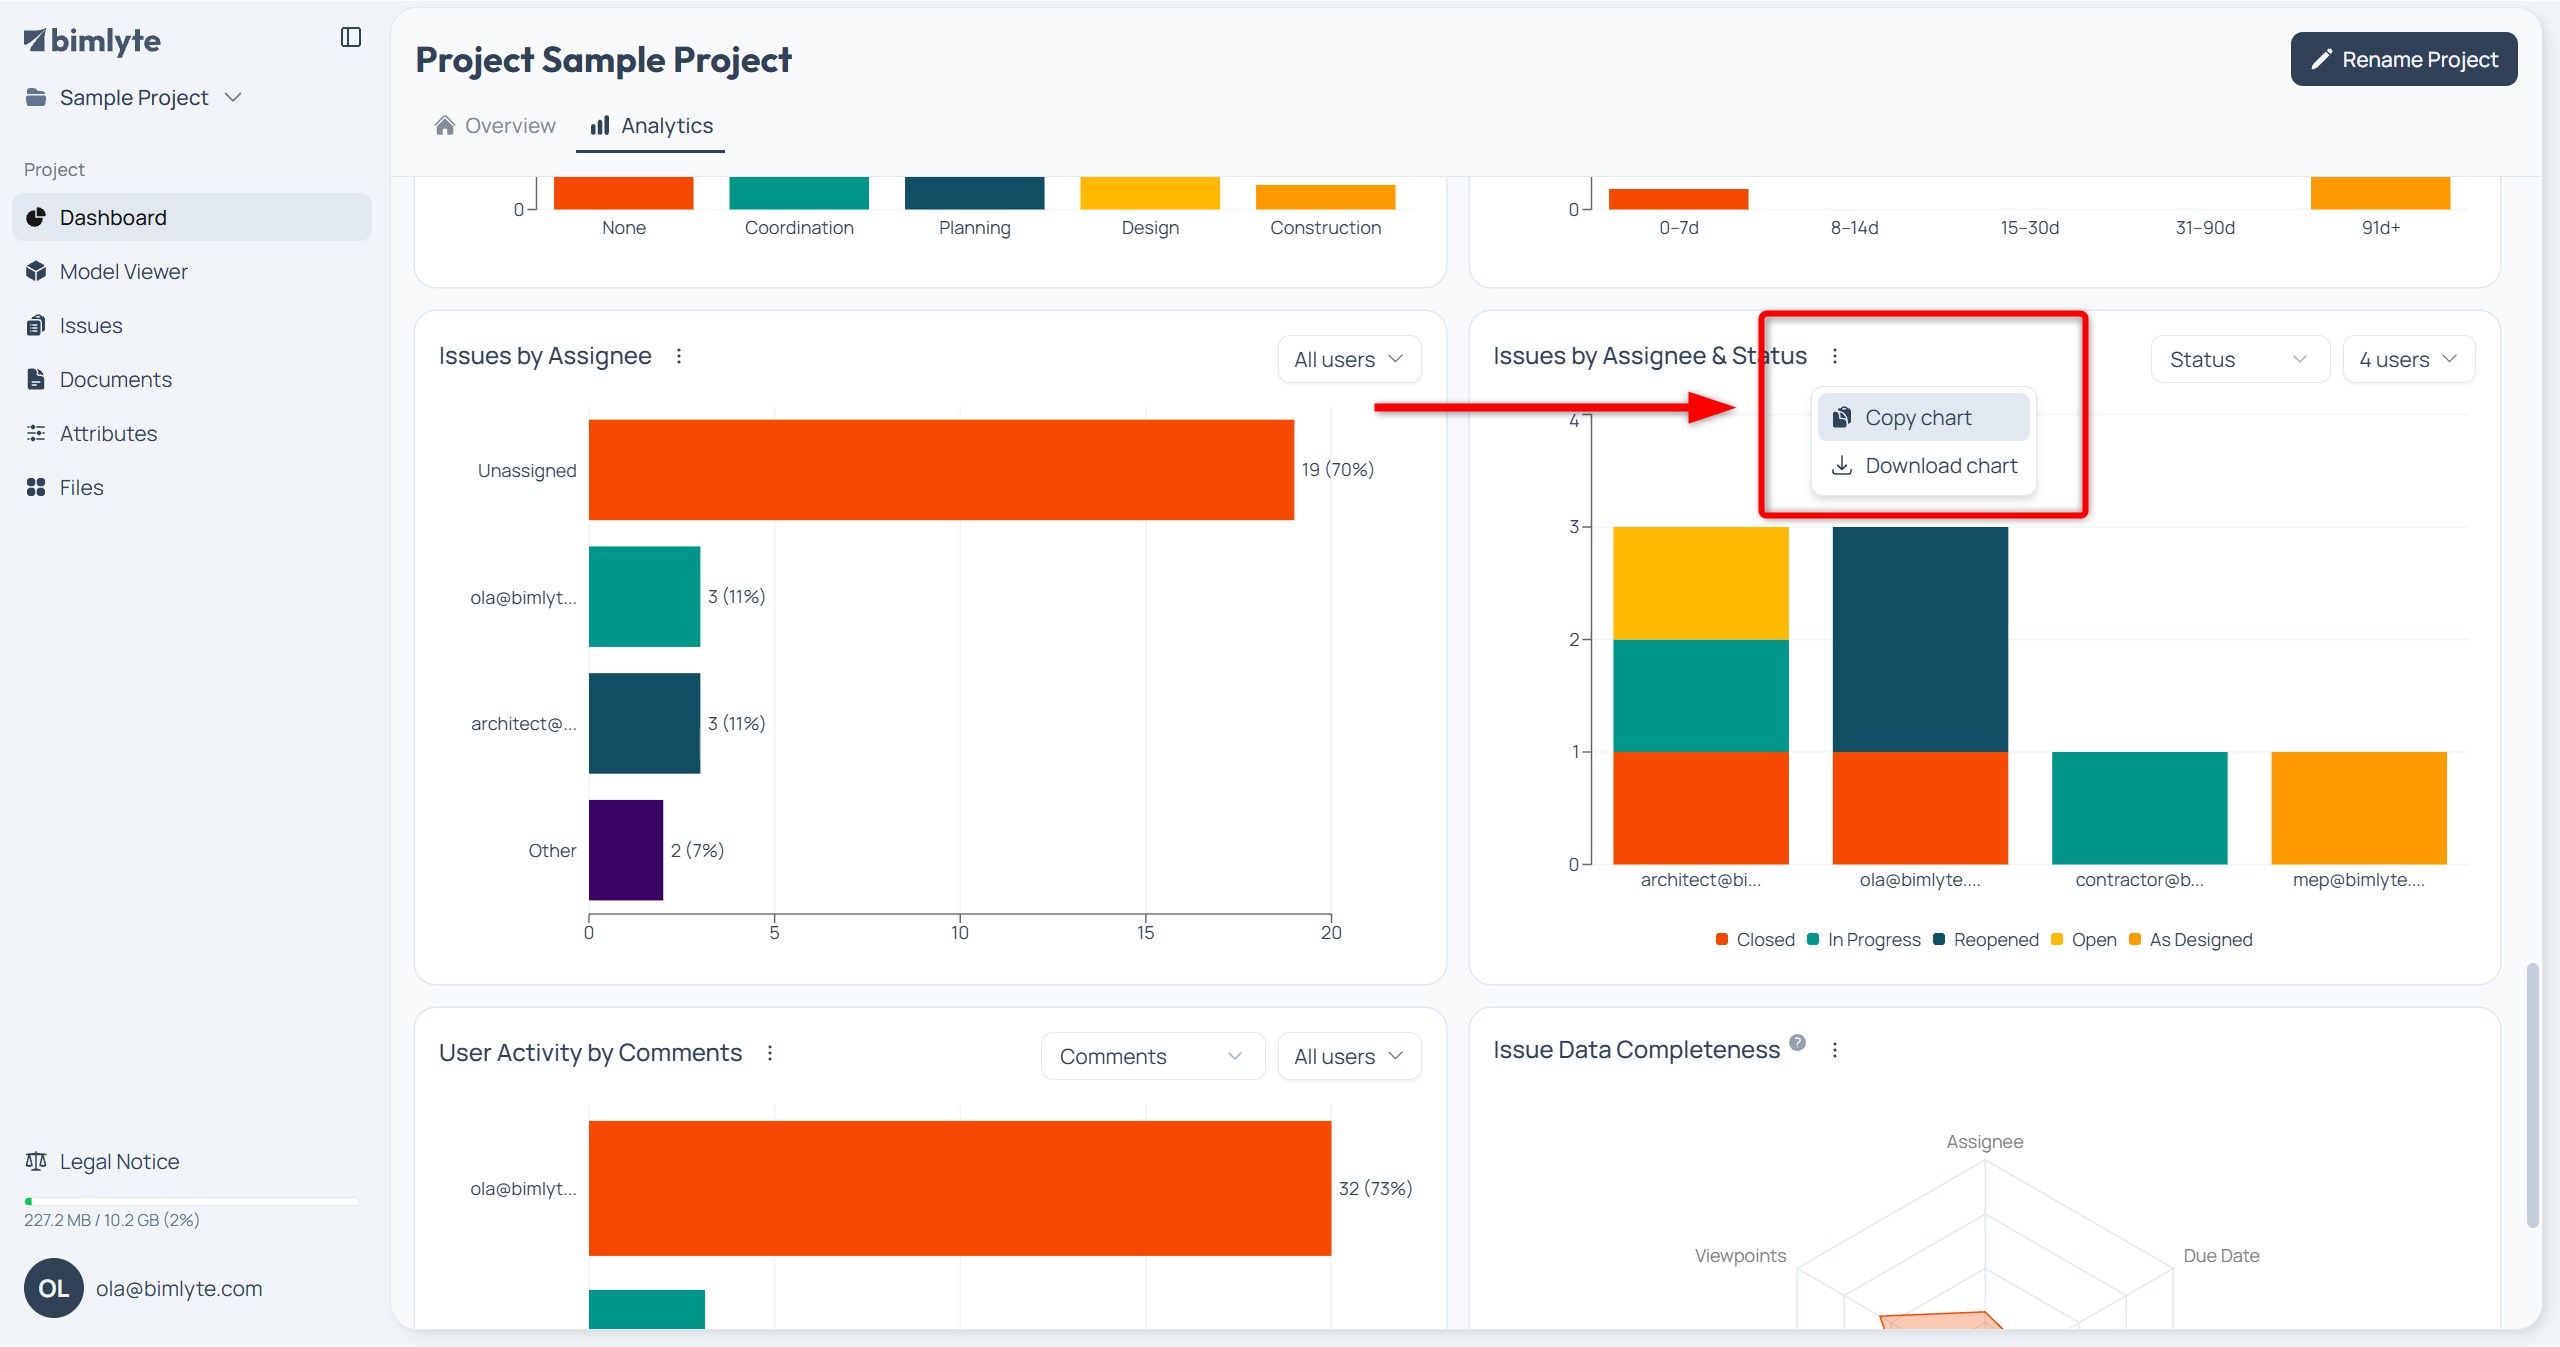
Task: Open All users dropdown in Issues by Assignee
Action: [x=1349, y=359]
